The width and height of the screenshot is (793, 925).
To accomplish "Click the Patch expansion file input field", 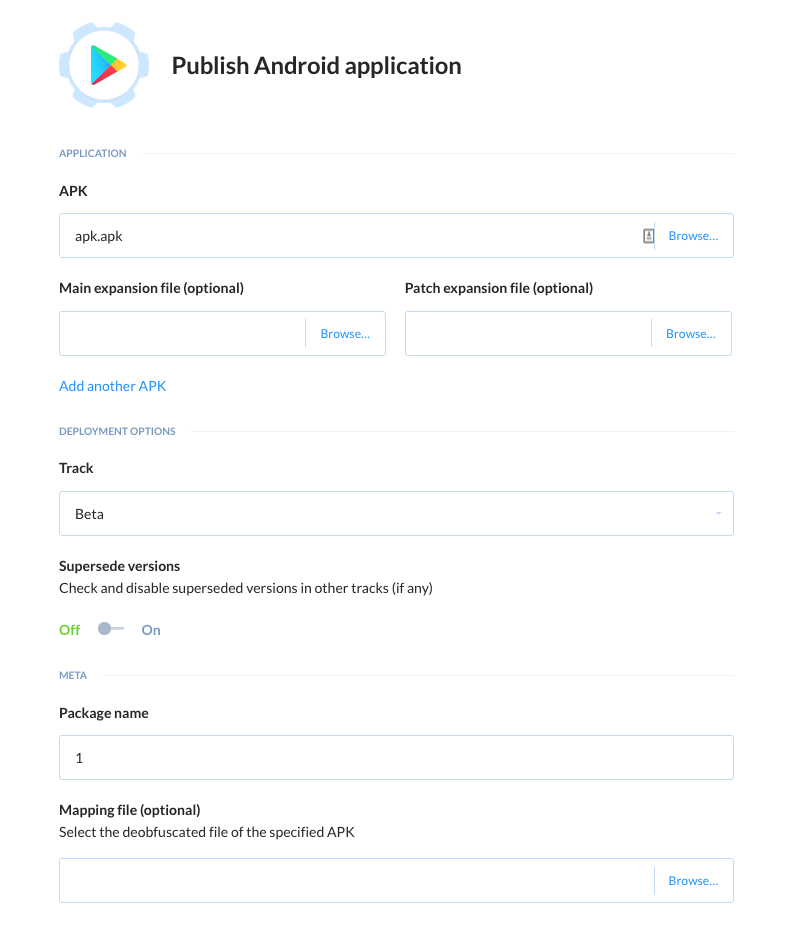I will point(528,334).
